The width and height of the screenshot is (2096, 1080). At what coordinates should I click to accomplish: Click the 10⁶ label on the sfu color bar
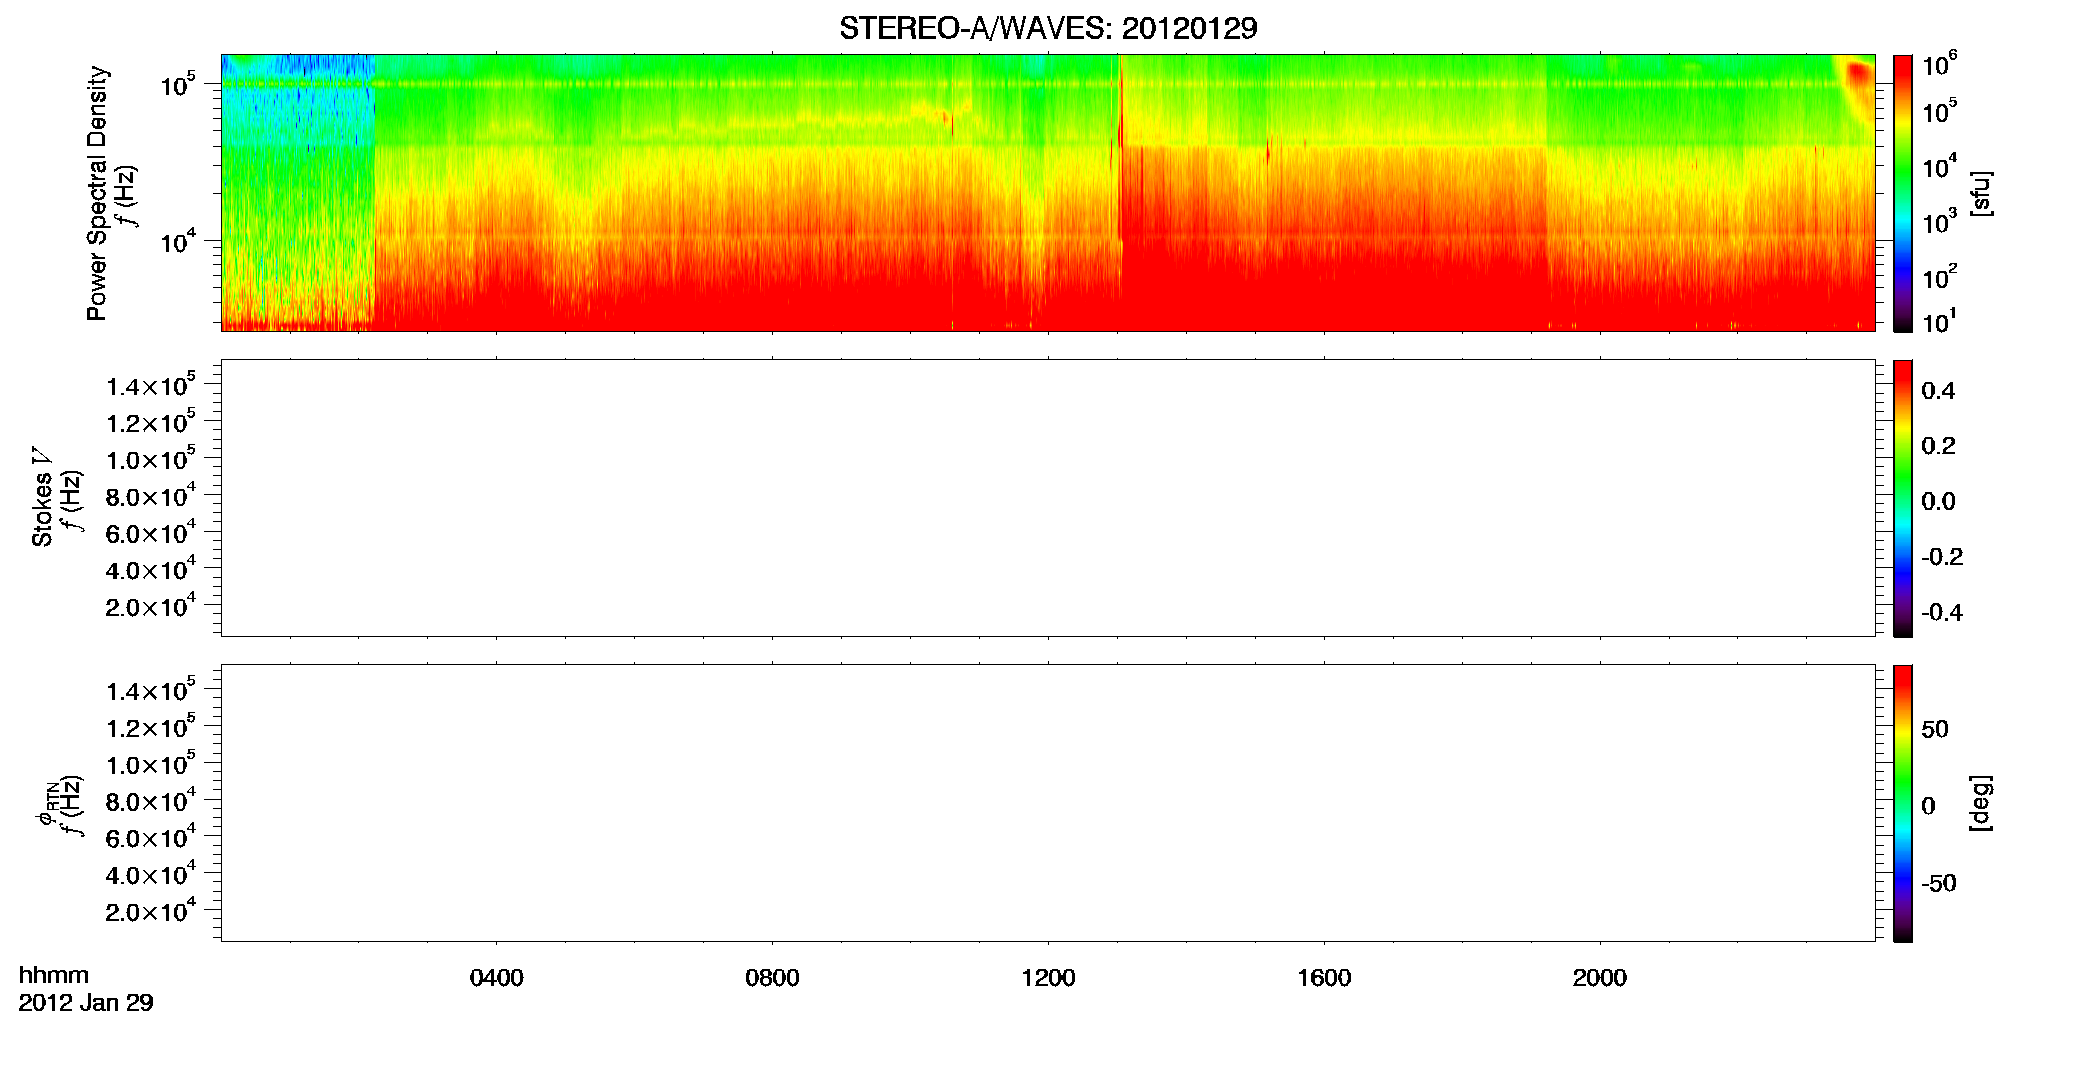point(1940,64)
